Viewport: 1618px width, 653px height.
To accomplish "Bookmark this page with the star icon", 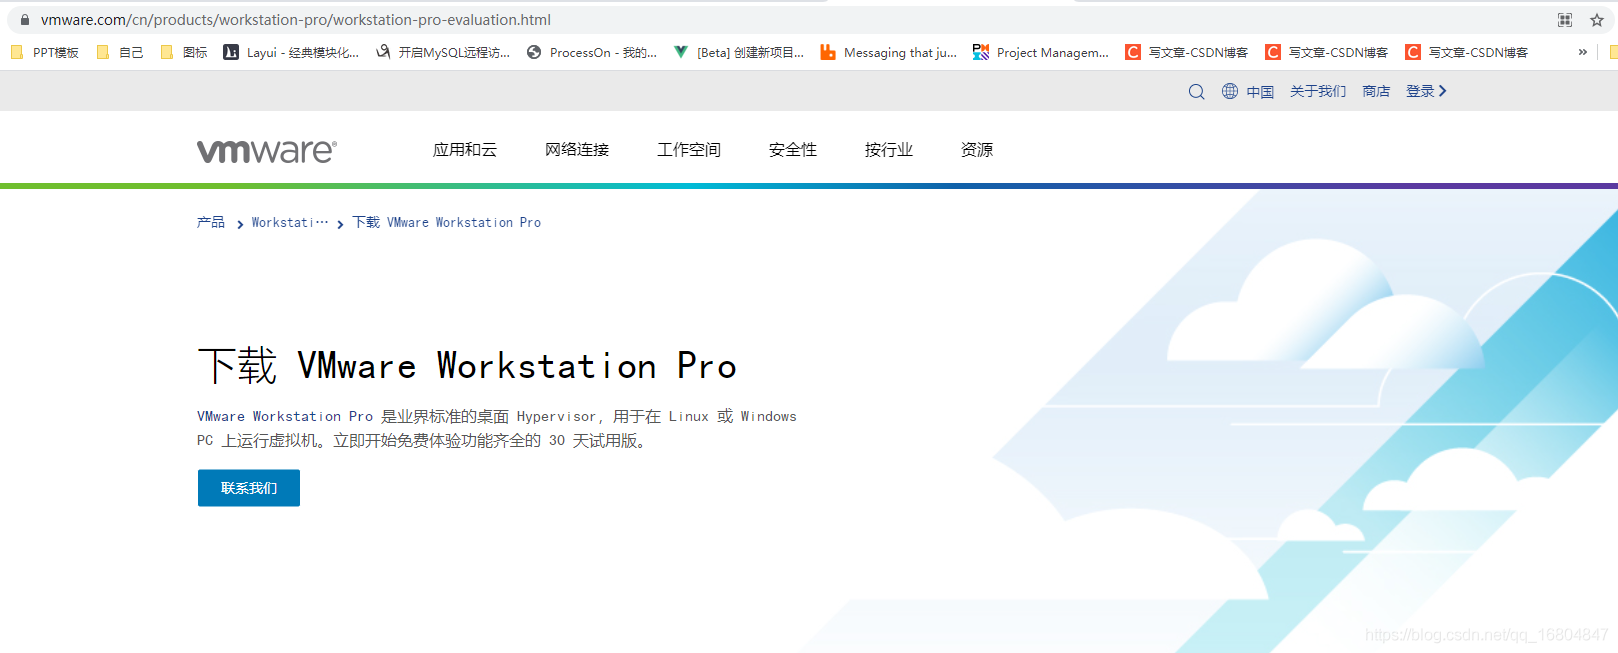I will (x=1597, y=20).
